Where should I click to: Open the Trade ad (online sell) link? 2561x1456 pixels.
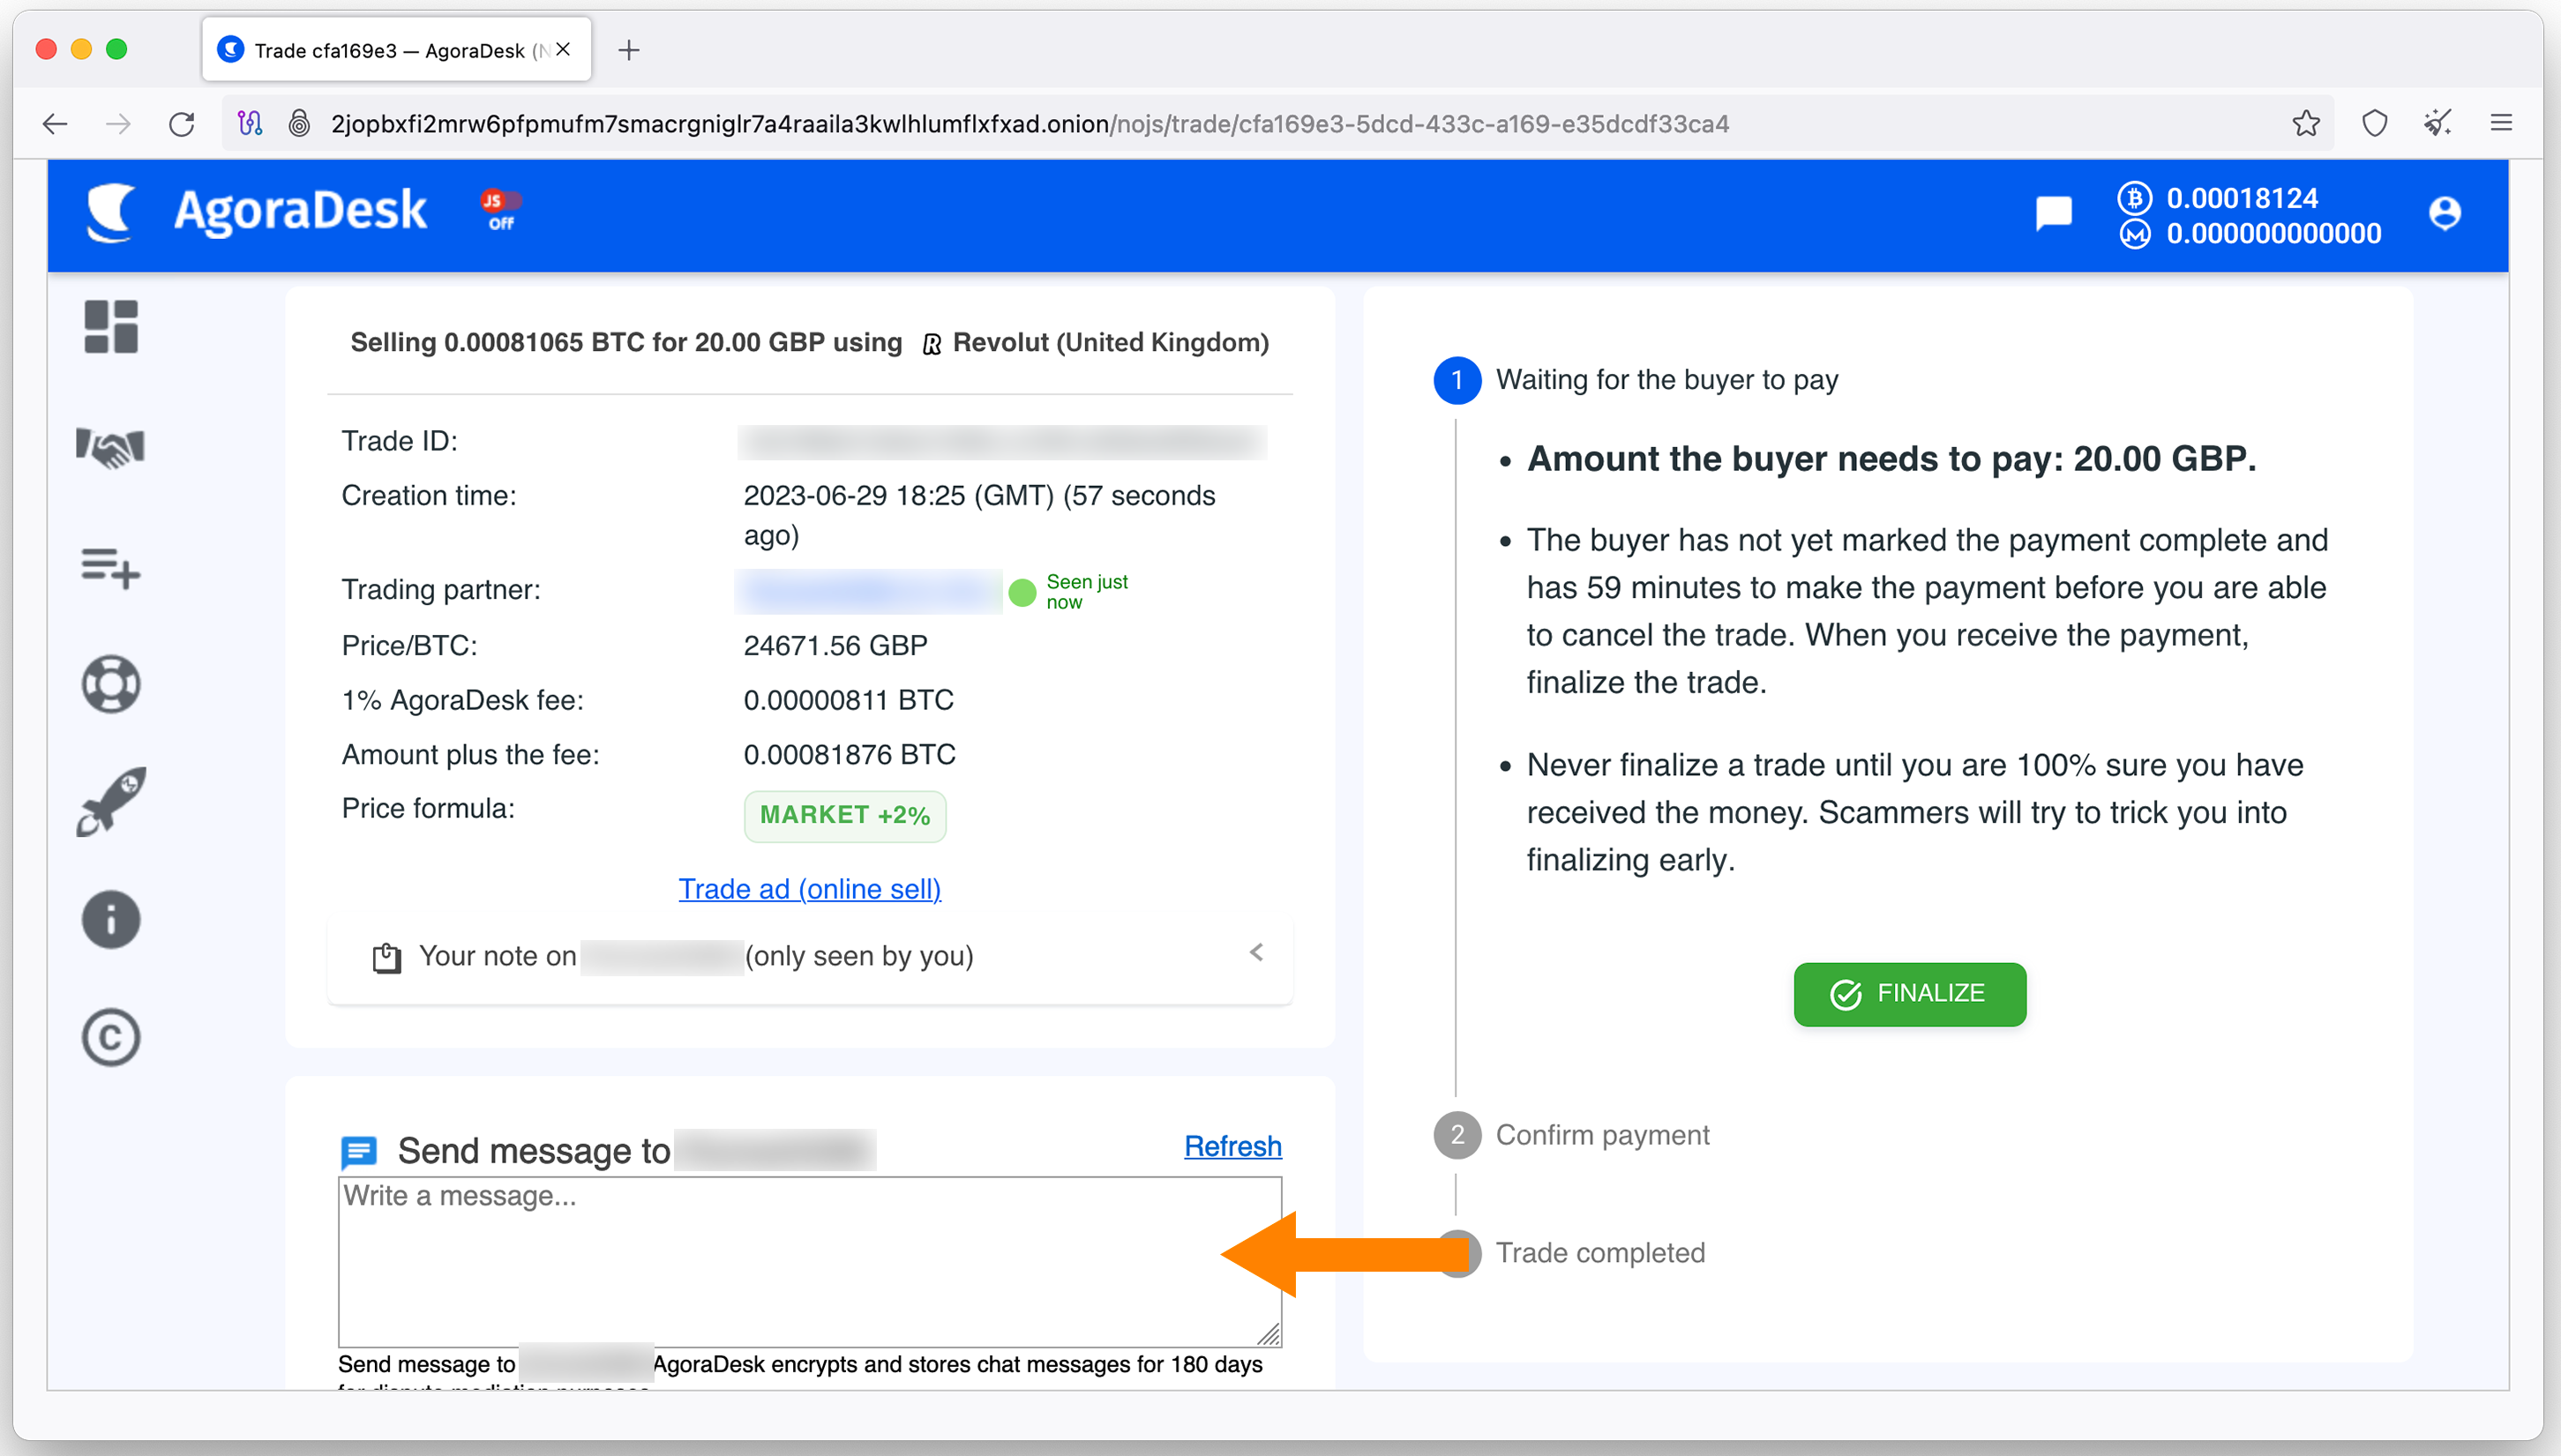(809, 889)
